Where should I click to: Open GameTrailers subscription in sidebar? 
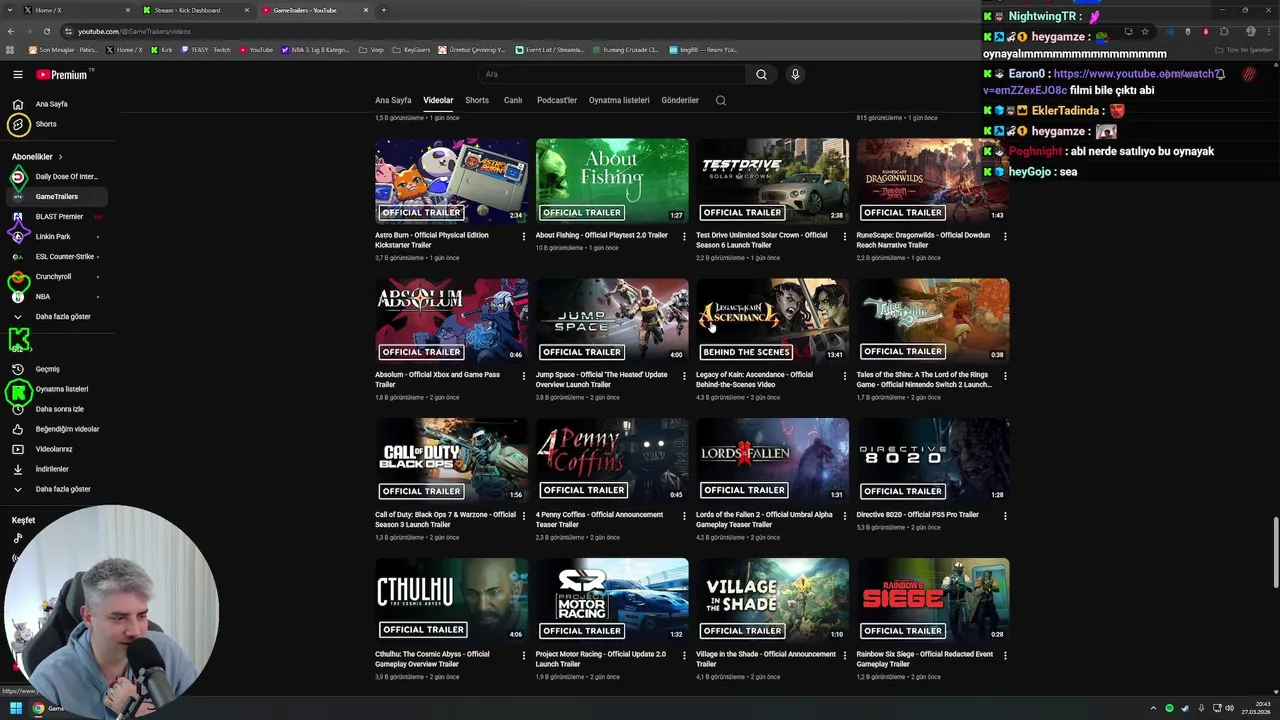55,197
